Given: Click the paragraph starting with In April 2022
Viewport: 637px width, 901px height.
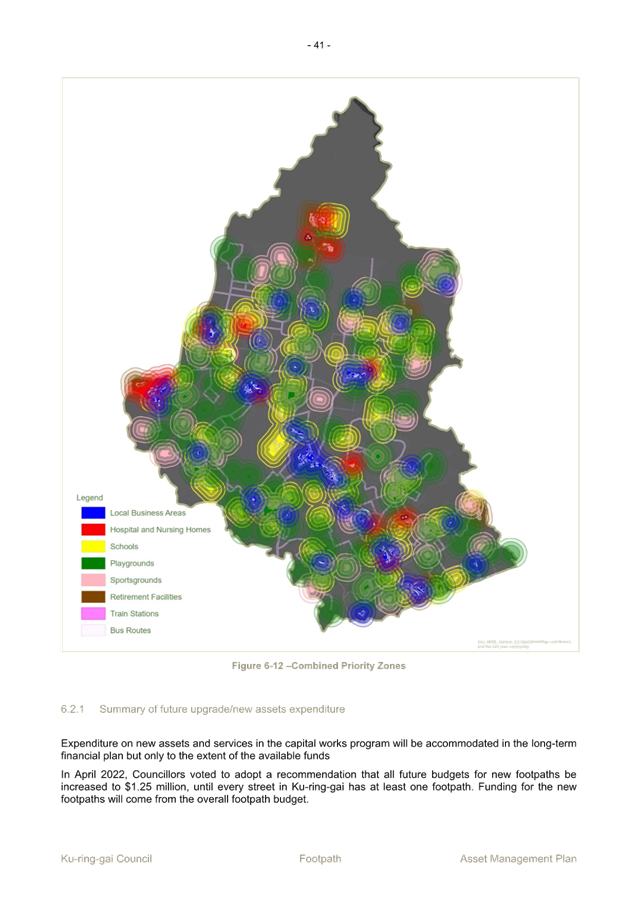Looking at the screenshot, I should click(x=318, y=787).
